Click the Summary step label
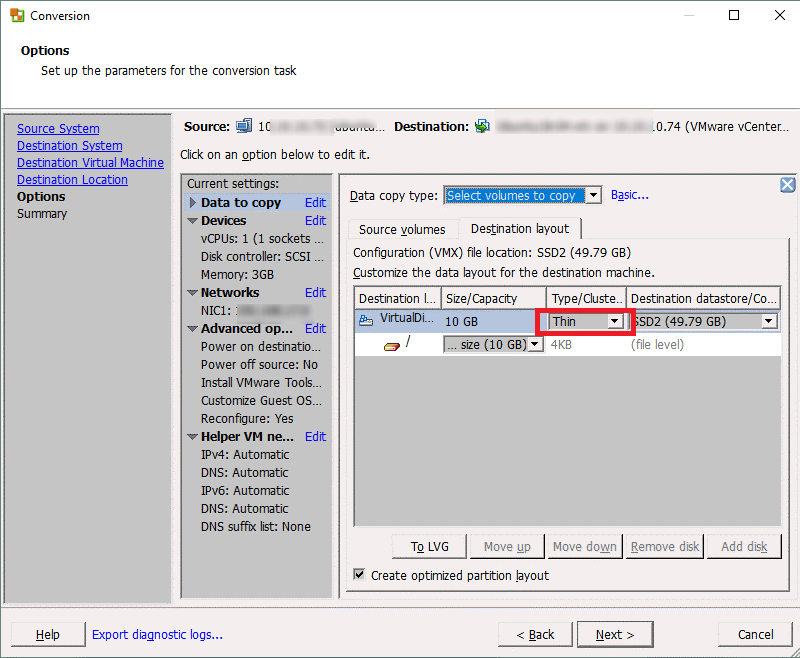 (42, 214)
